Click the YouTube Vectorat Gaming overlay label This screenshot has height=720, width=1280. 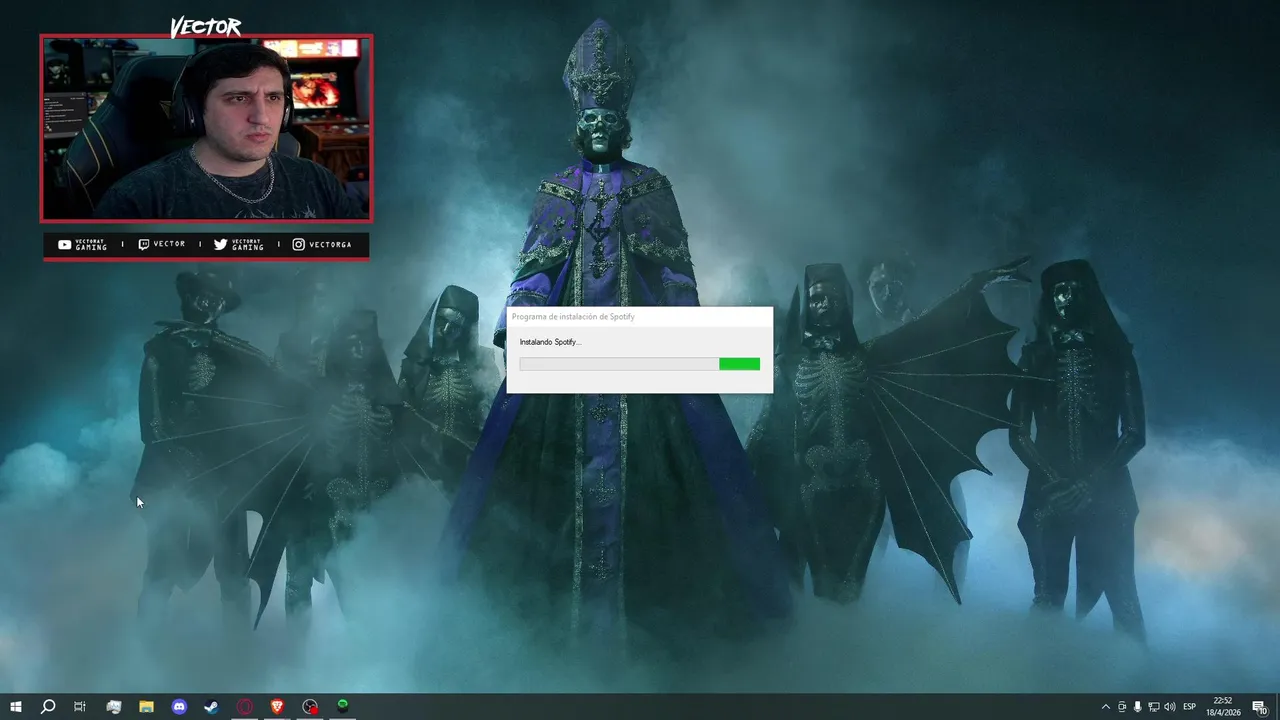point(83,244)
